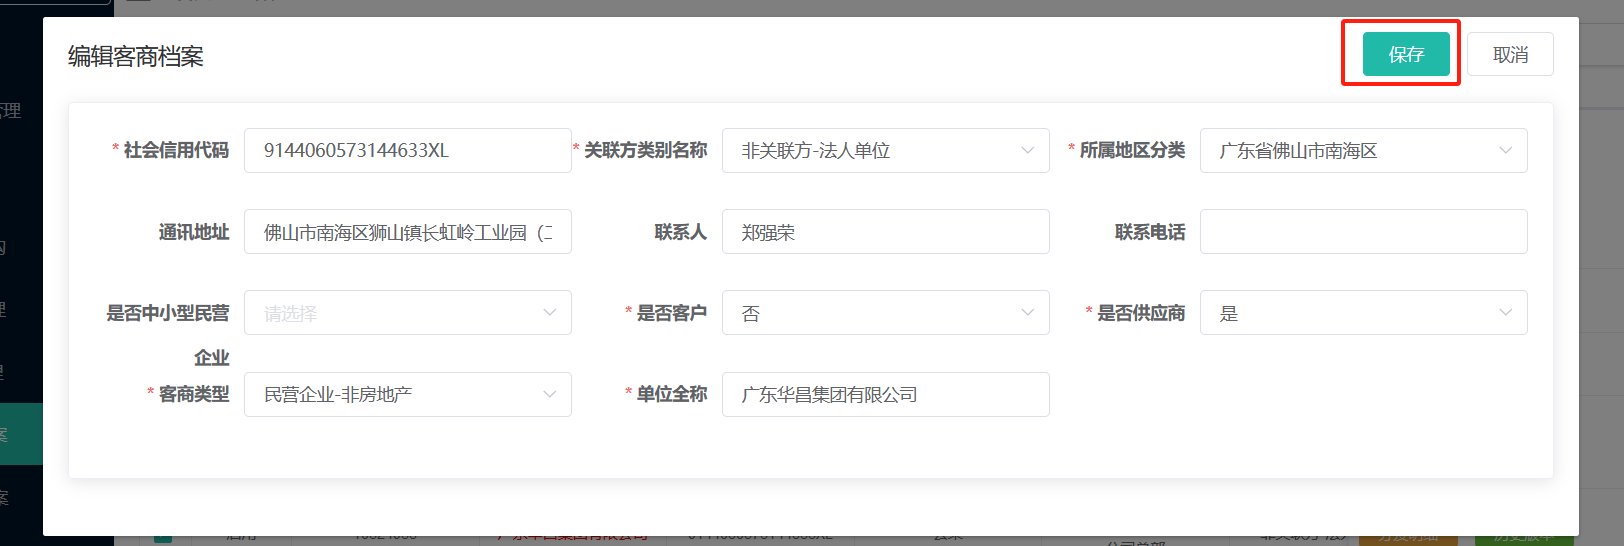Click the 联系人 field containing 郑强荣
Screen dimensions: 1624x546
(x=885, y=232)
